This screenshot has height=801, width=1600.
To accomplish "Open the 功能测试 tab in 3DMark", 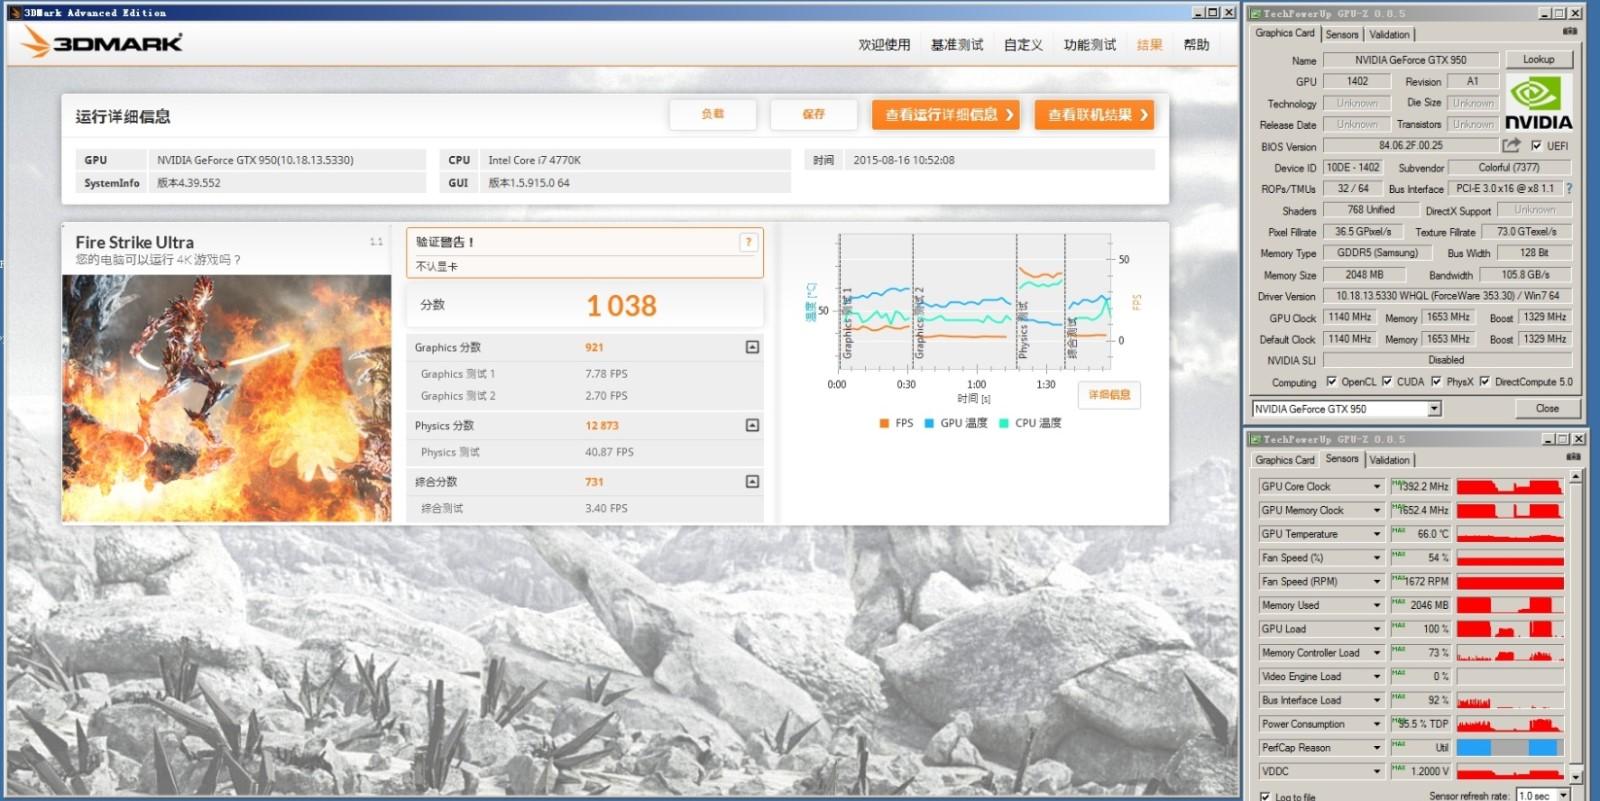I will (x=1090, y=45).
